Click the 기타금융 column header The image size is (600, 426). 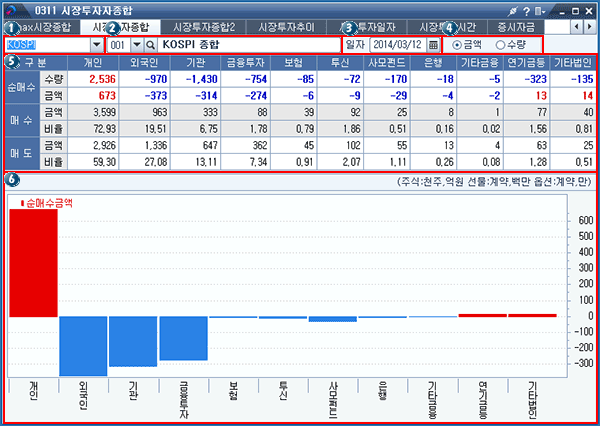coord(480,62)
